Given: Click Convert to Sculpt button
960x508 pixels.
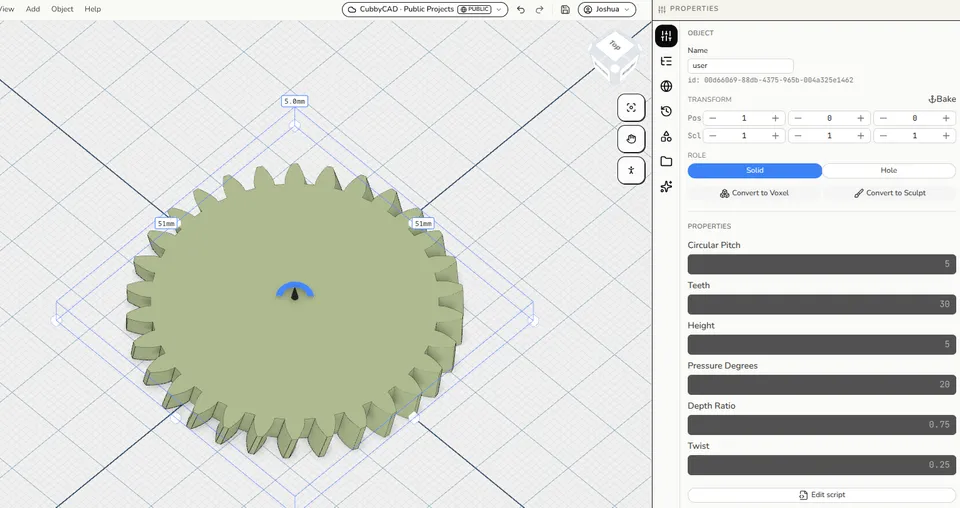Looking at the screenshot, I should pos(890,193).
